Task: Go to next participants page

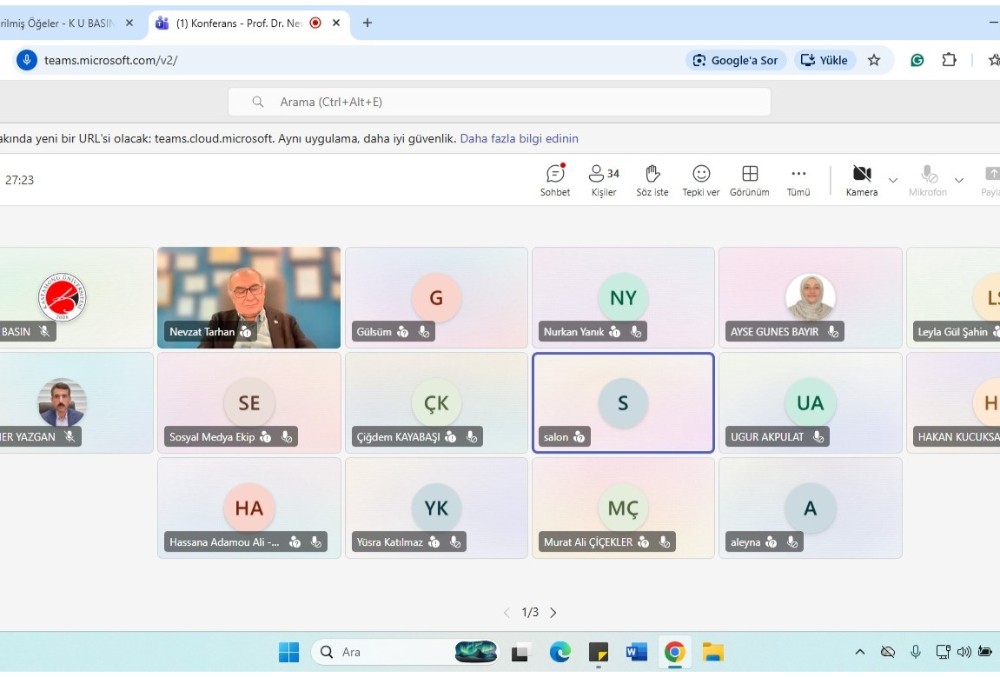Action: pyautogui.click(x=553, y=613)
